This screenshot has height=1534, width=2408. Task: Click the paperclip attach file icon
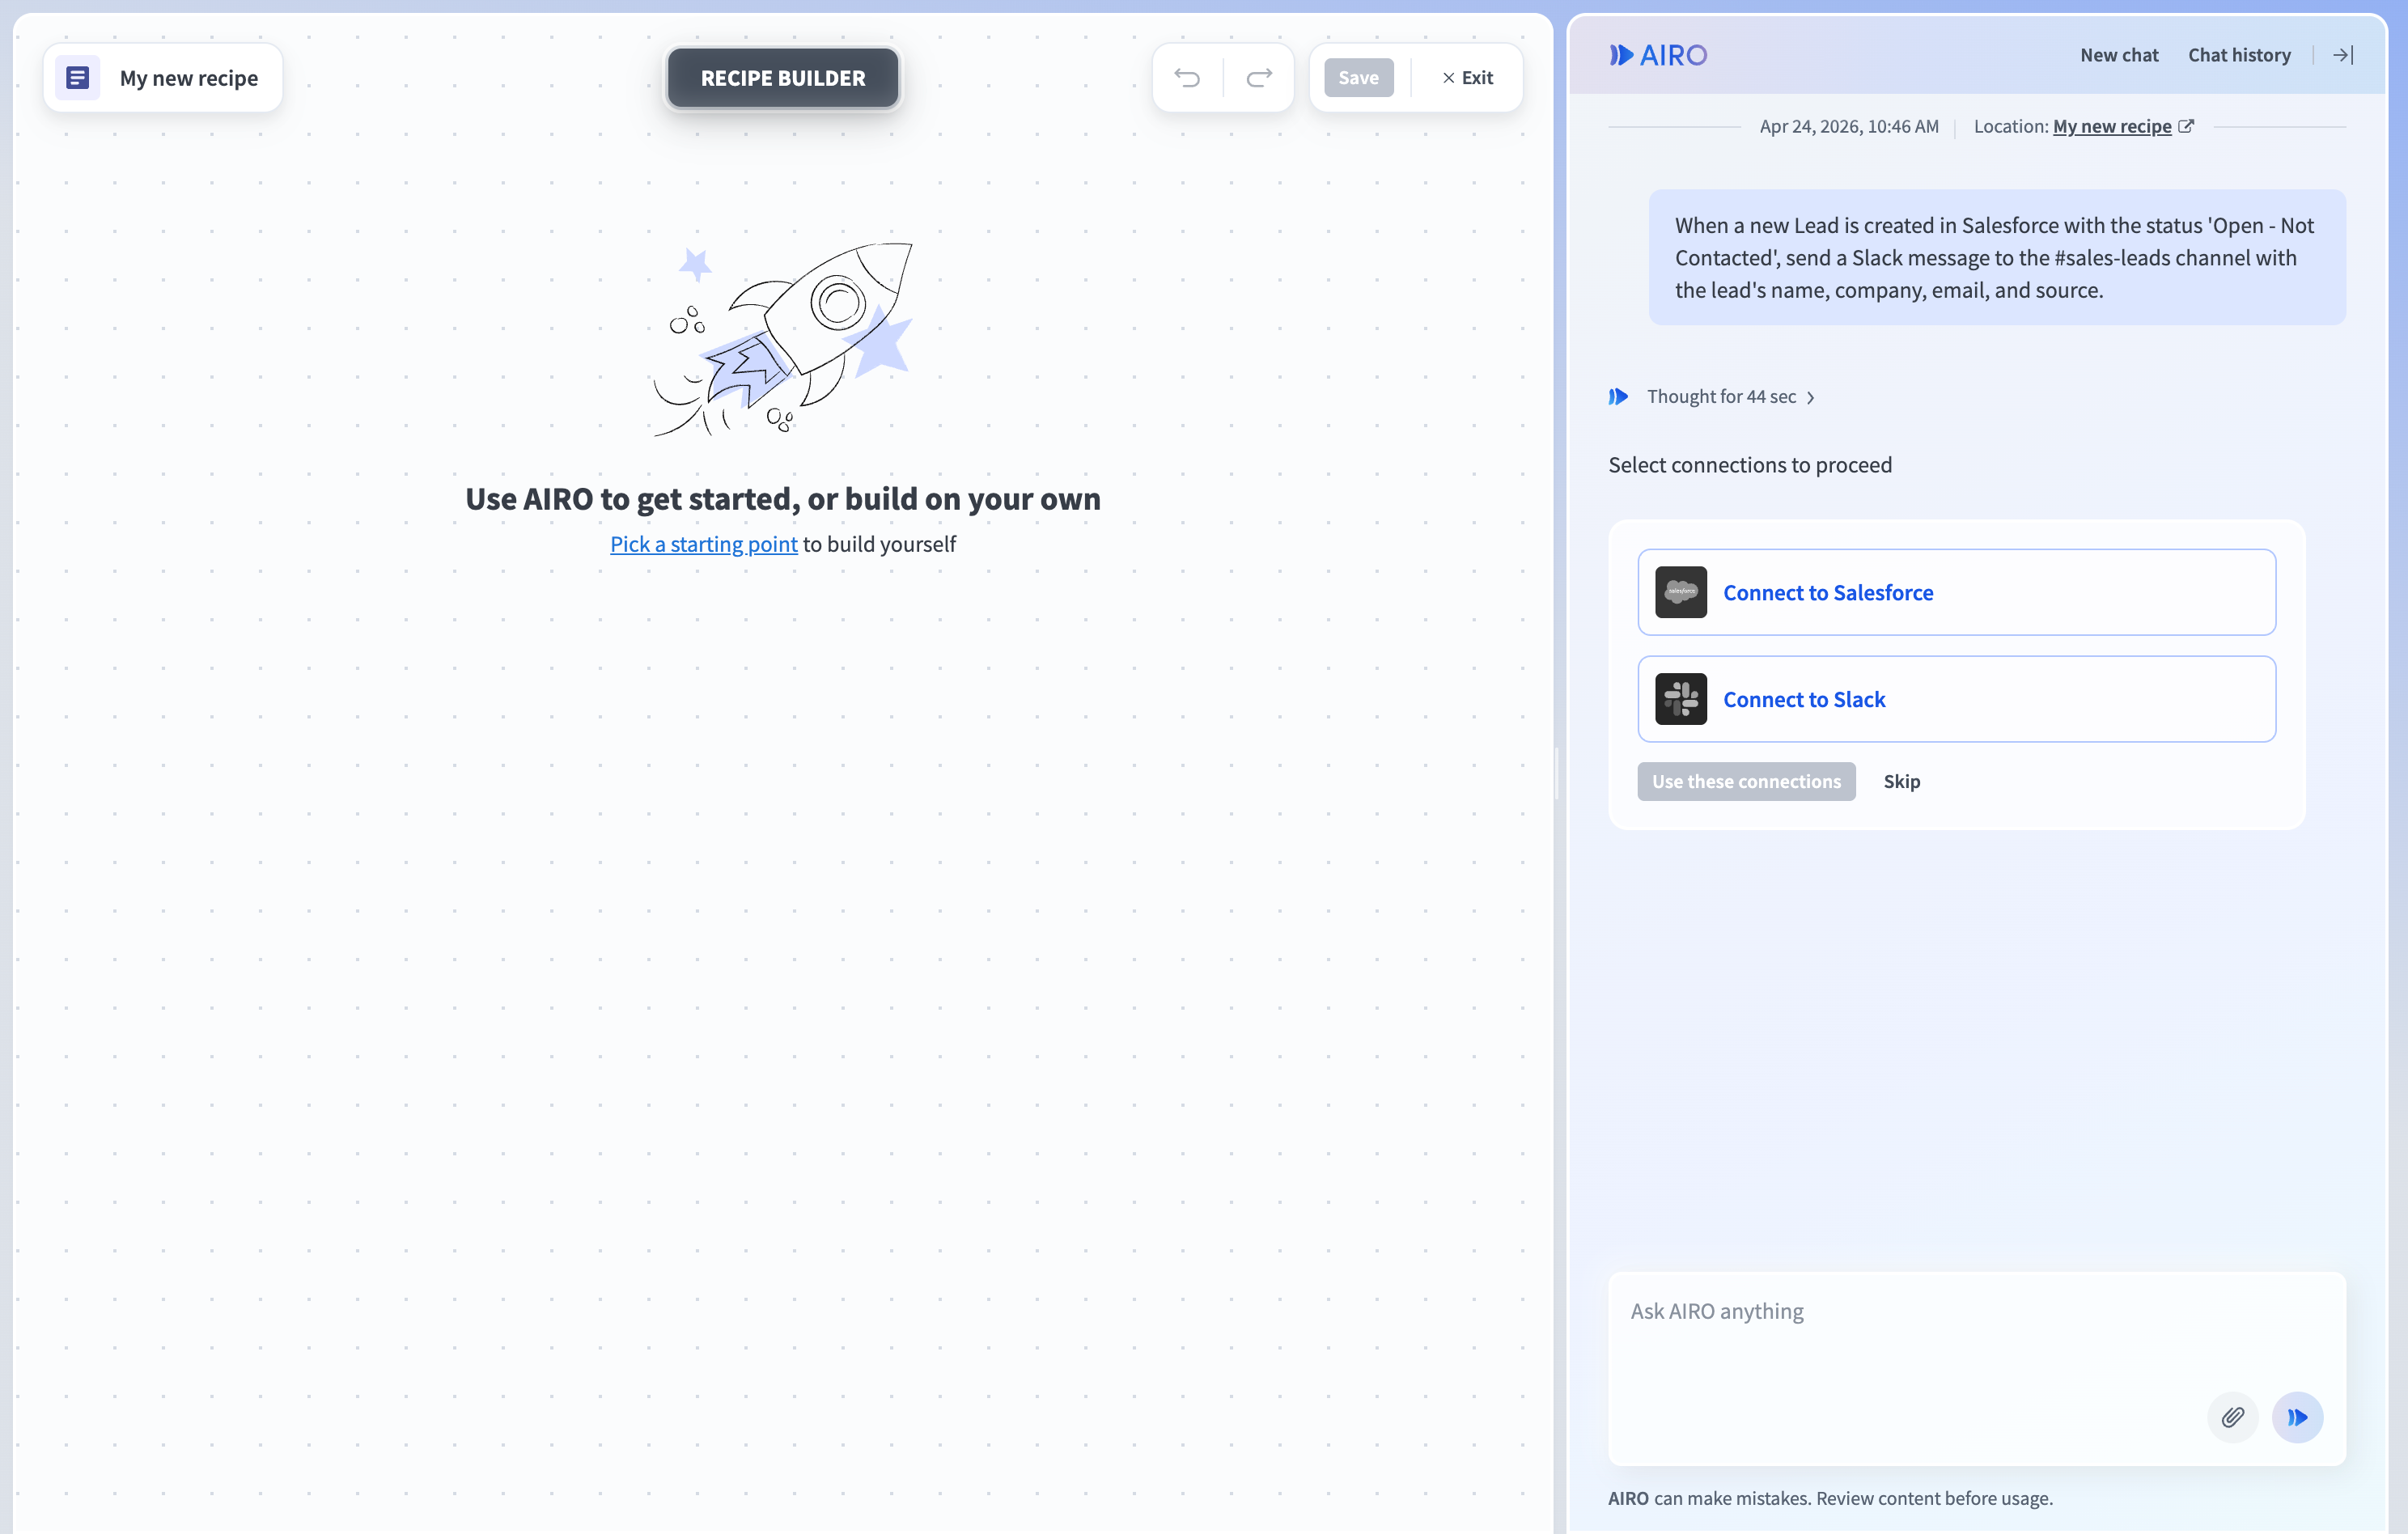(x=2233, y=1417)
